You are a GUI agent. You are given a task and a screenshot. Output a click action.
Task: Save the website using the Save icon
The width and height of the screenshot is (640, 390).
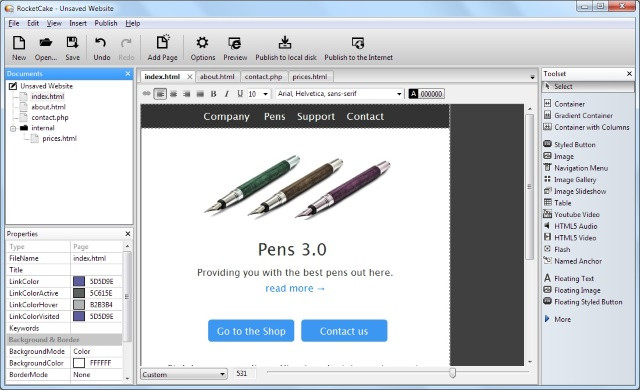72,48
